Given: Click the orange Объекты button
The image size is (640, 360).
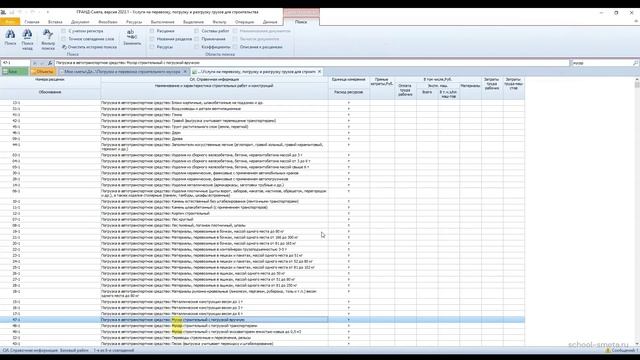Looking at the screenshot, I should 42,71.
